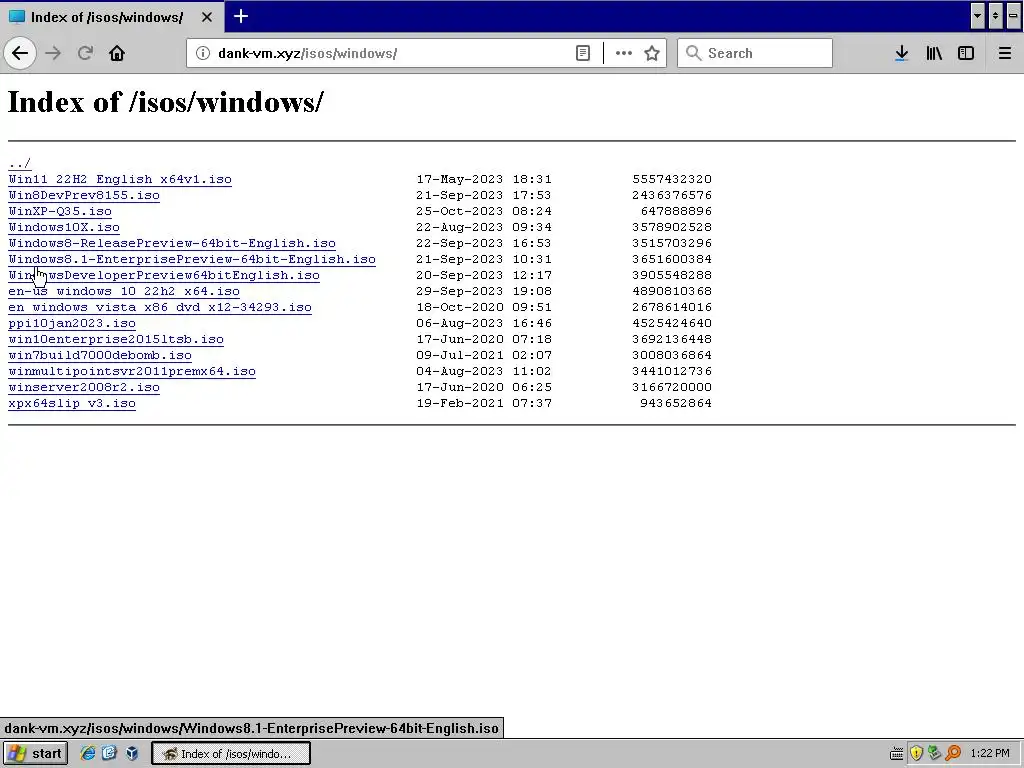Screen dimensions: 1024x768
Task: Open the Library bookshelf icon
Action: click(x=934, y=53)
